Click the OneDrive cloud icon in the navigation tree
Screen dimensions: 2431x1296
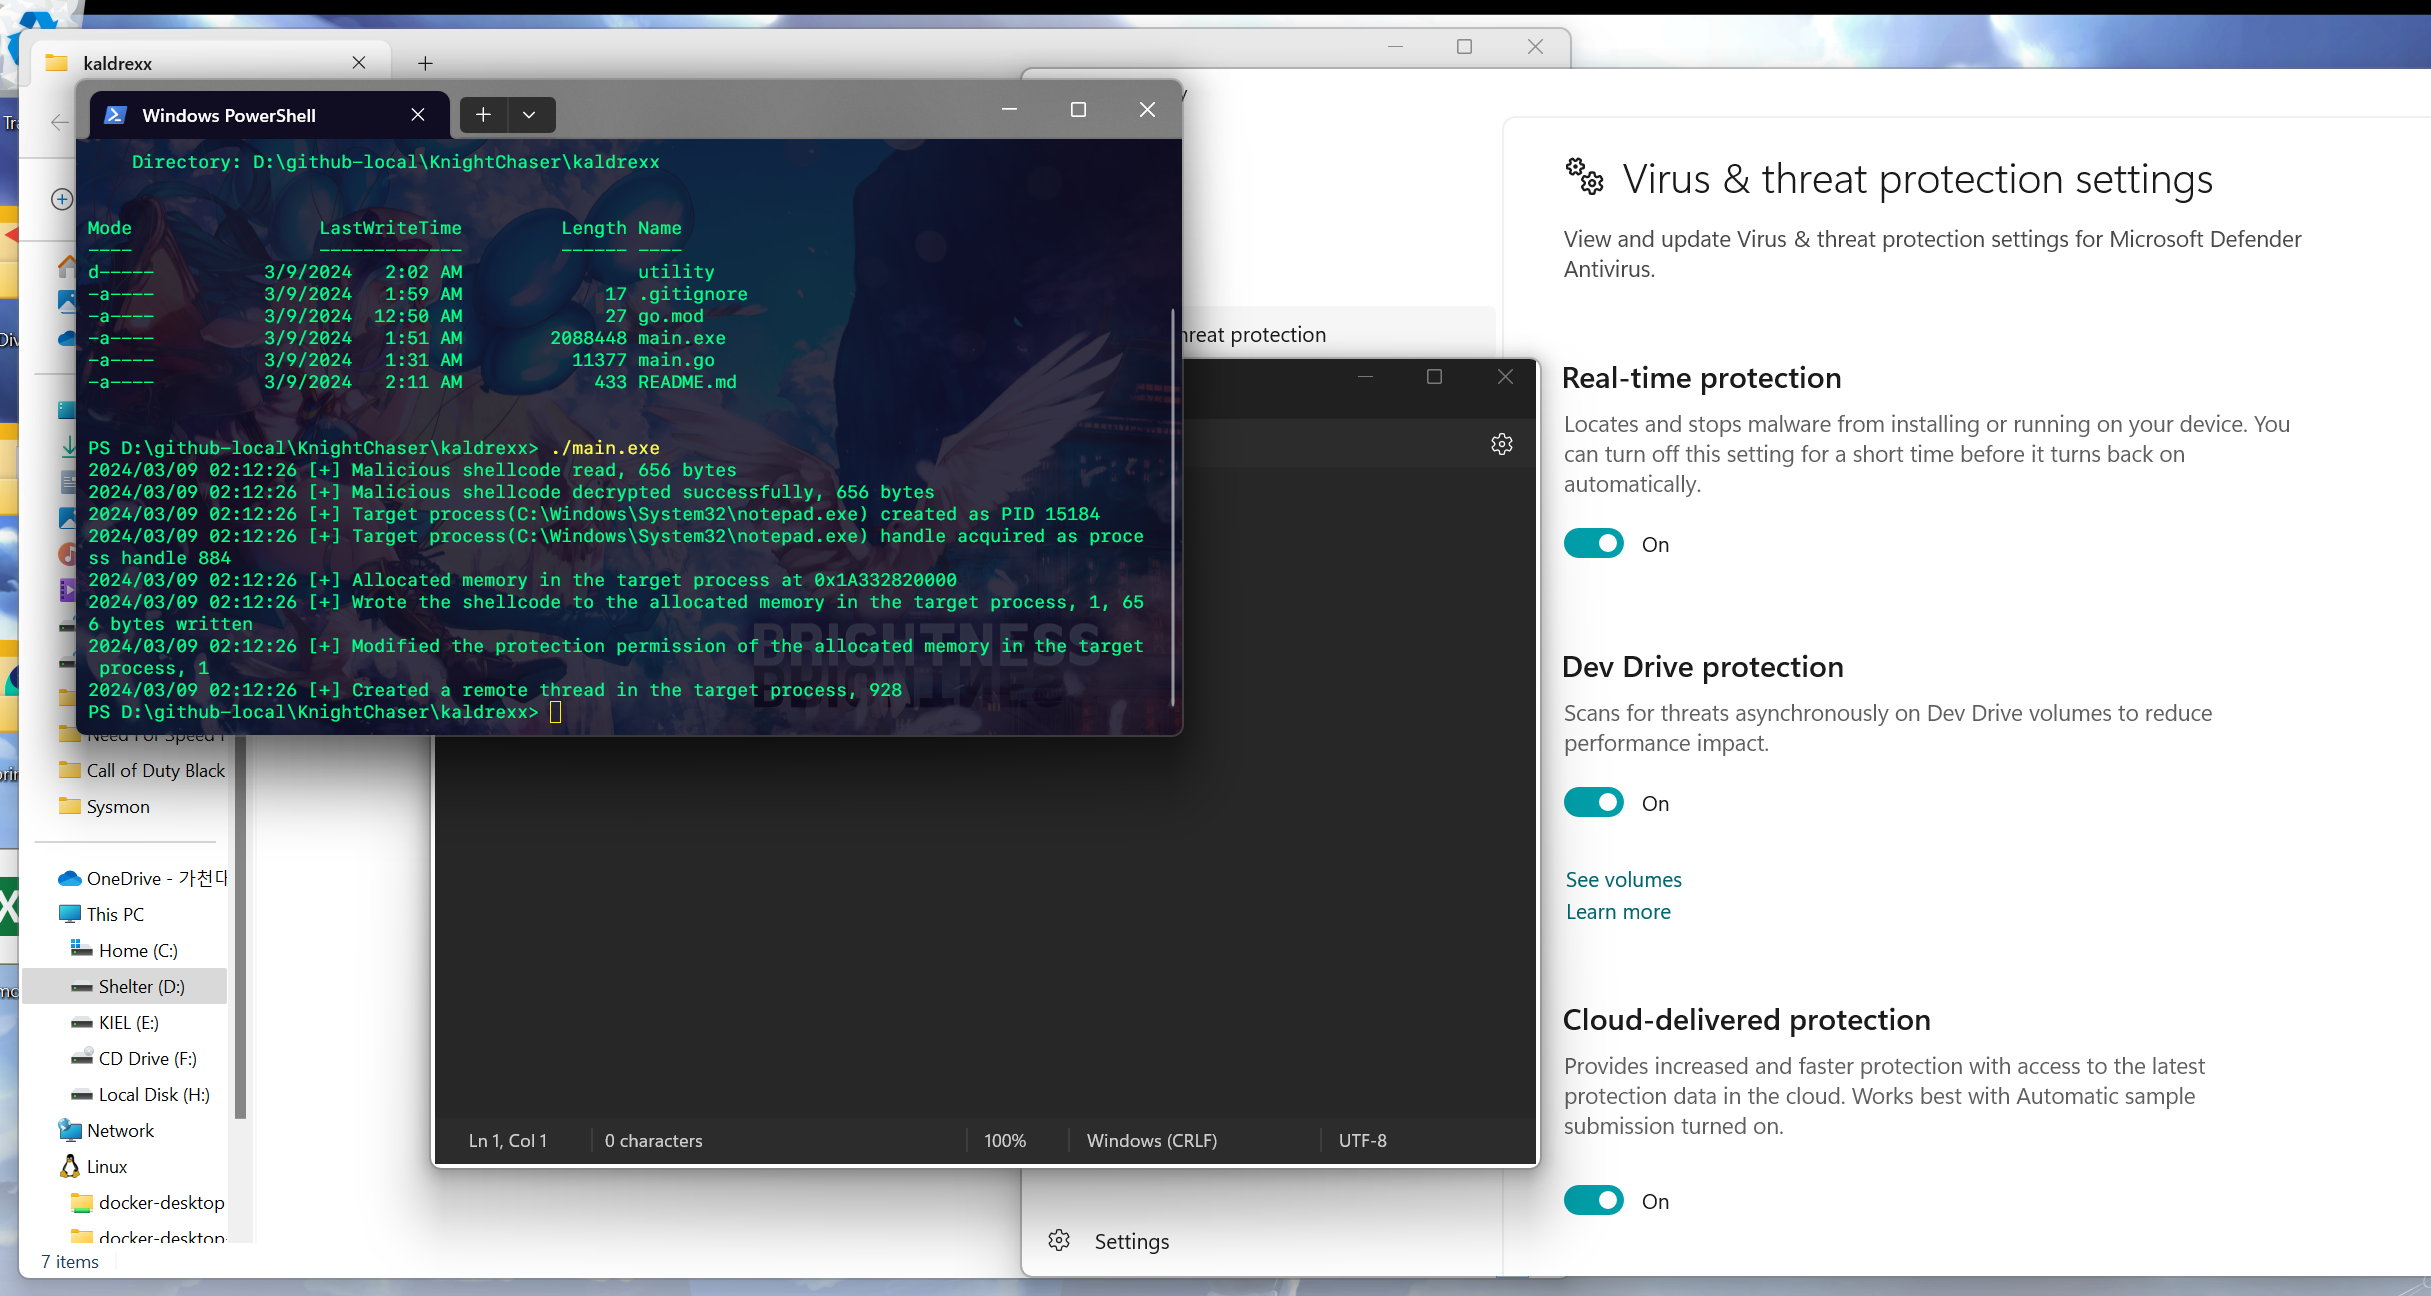point(69,878)
